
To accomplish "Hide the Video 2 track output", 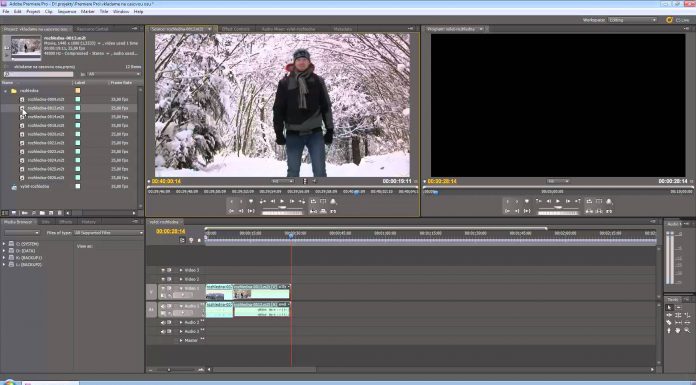I will point(163,279).
